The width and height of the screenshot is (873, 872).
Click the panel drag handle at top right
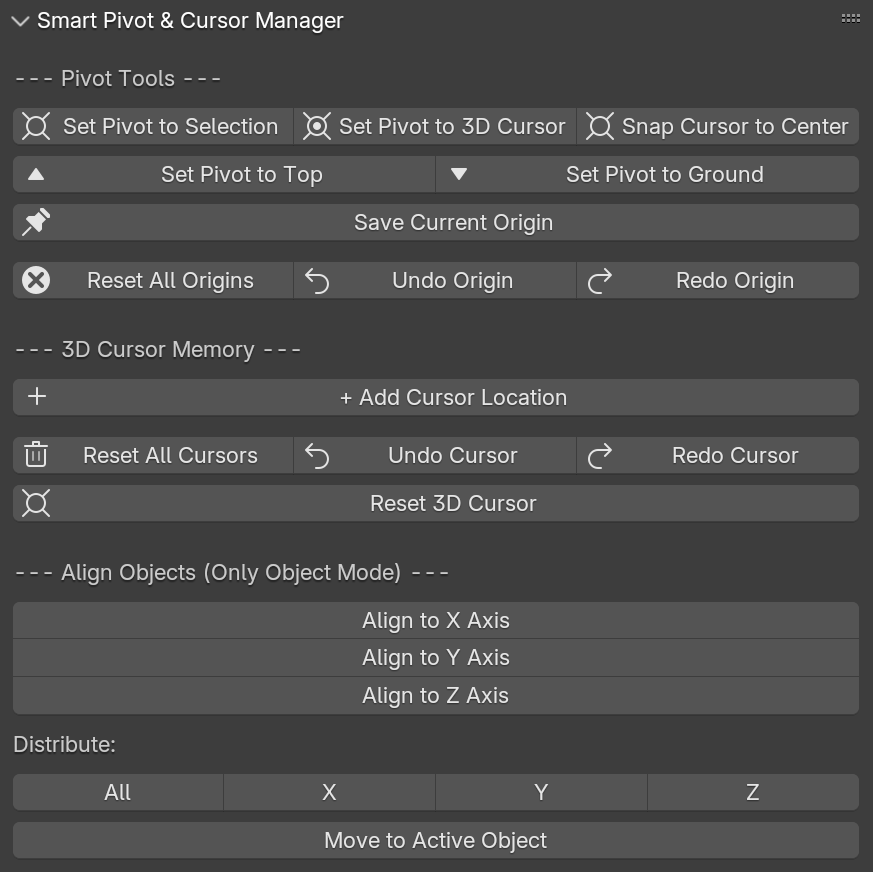point(849,17)
